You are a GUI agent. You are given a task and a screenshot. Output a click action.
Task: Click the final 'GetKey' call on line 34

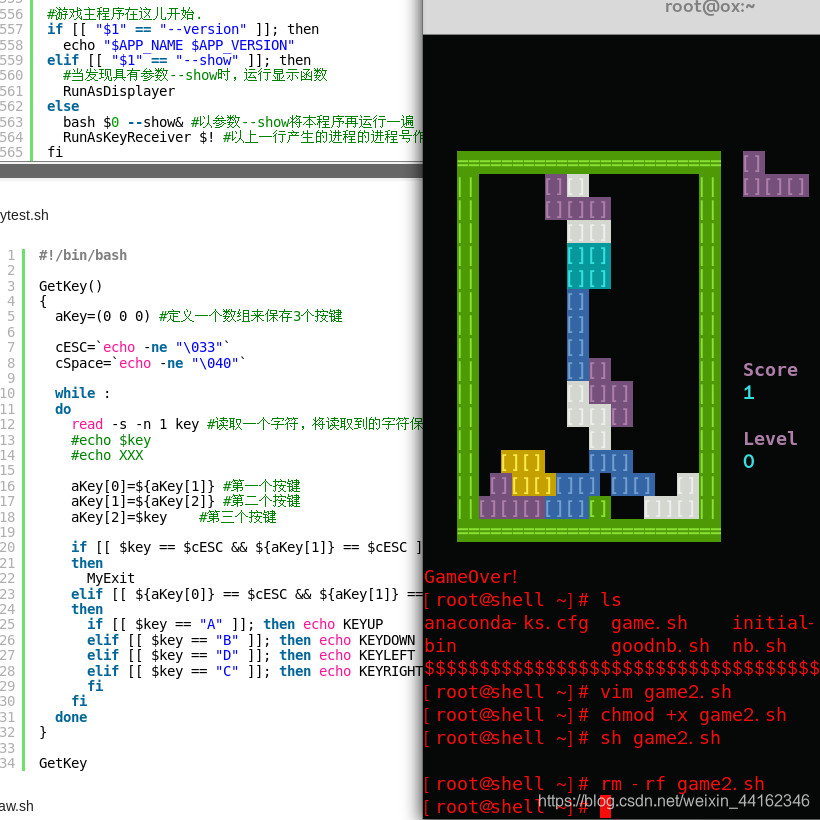tap(63, 763)
